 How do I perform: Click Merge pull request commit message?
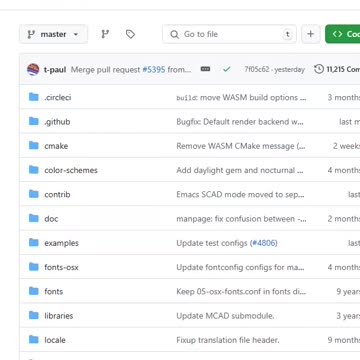[x=106, y=70]
